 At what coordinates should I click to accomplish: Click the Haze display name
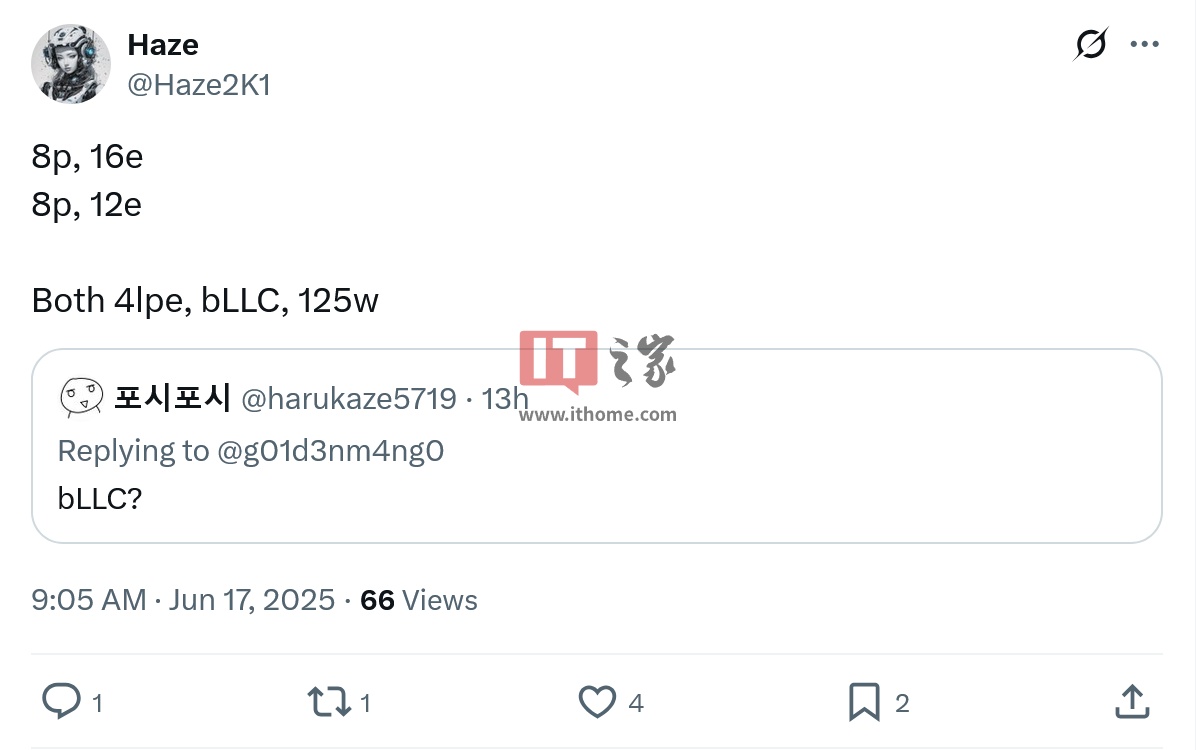click(163, 45)
